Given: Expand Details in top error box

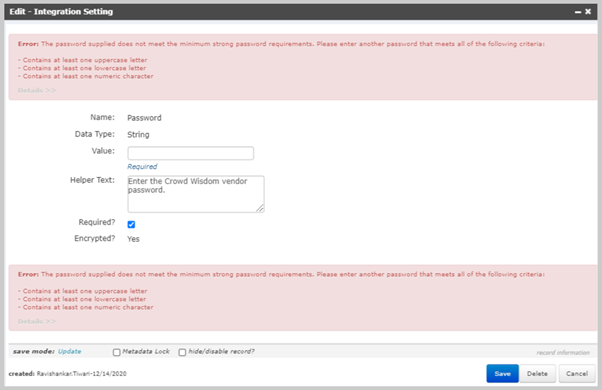Looking at the screenshot, I should coord(37,90).
